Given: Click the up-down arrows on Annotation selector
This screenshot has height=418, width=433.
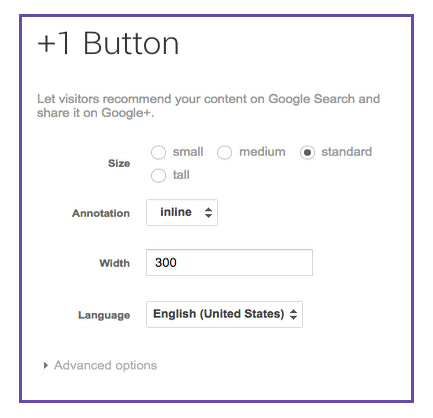Looking at the screenshot, I should click(x=208, y=213).
